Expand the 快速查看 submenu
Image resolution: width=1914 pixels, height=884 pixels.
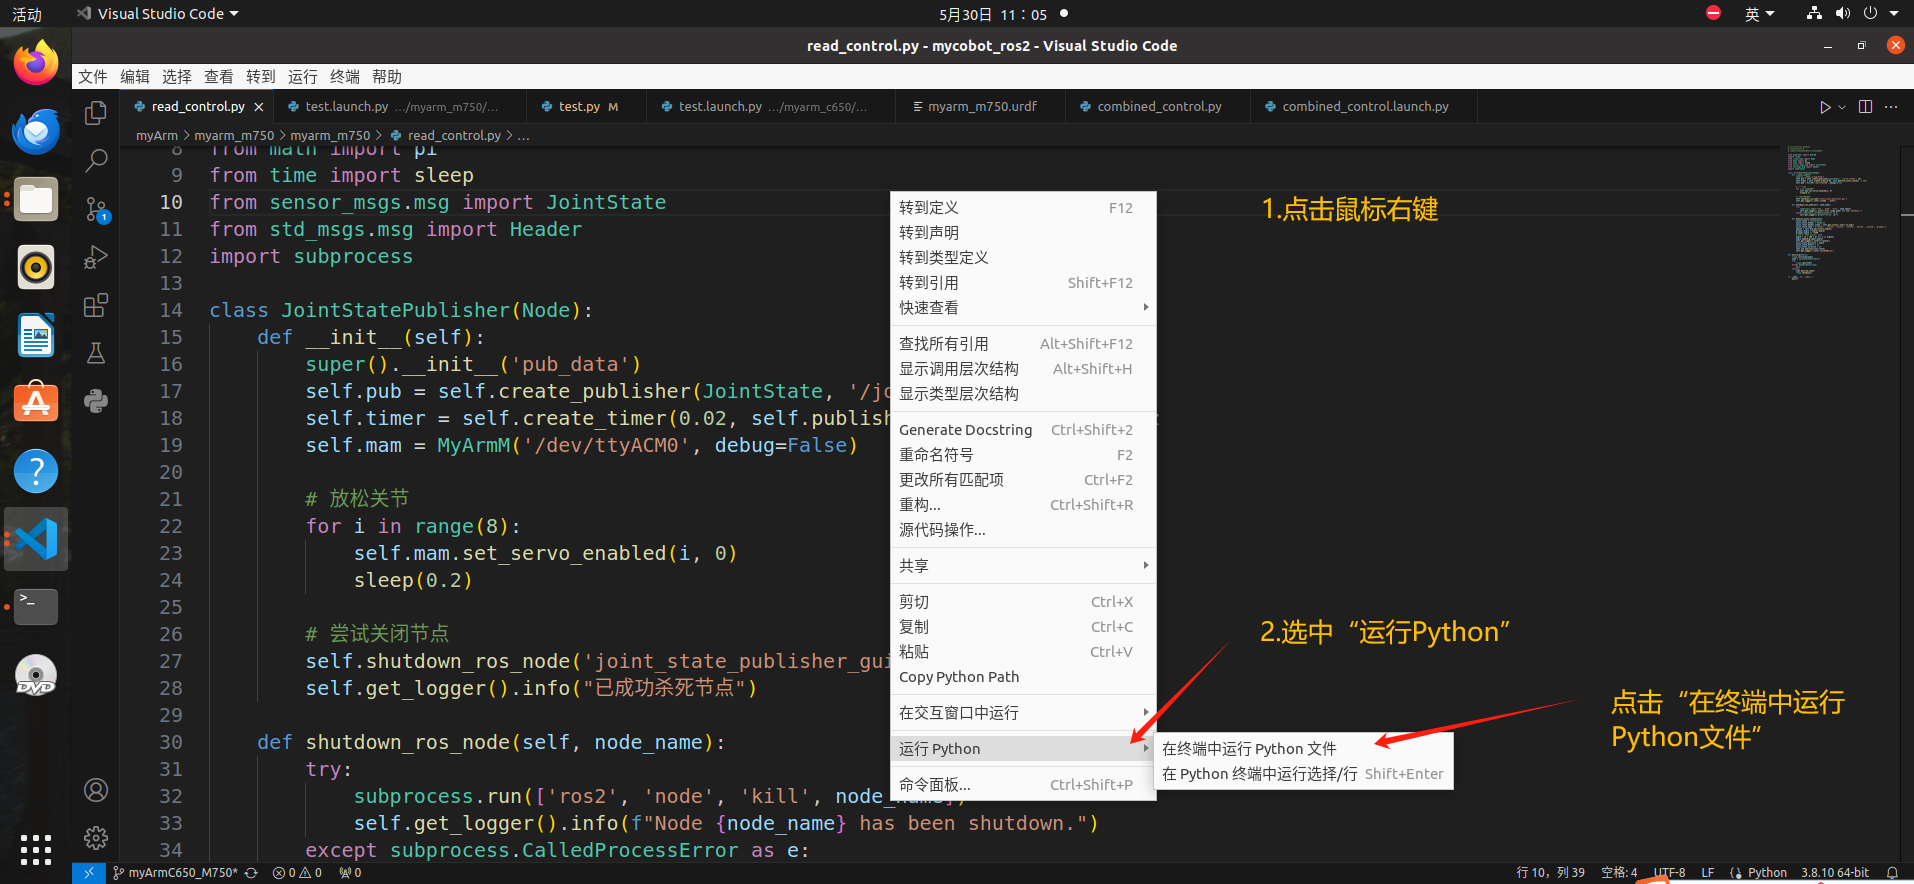click(1023, 308)
